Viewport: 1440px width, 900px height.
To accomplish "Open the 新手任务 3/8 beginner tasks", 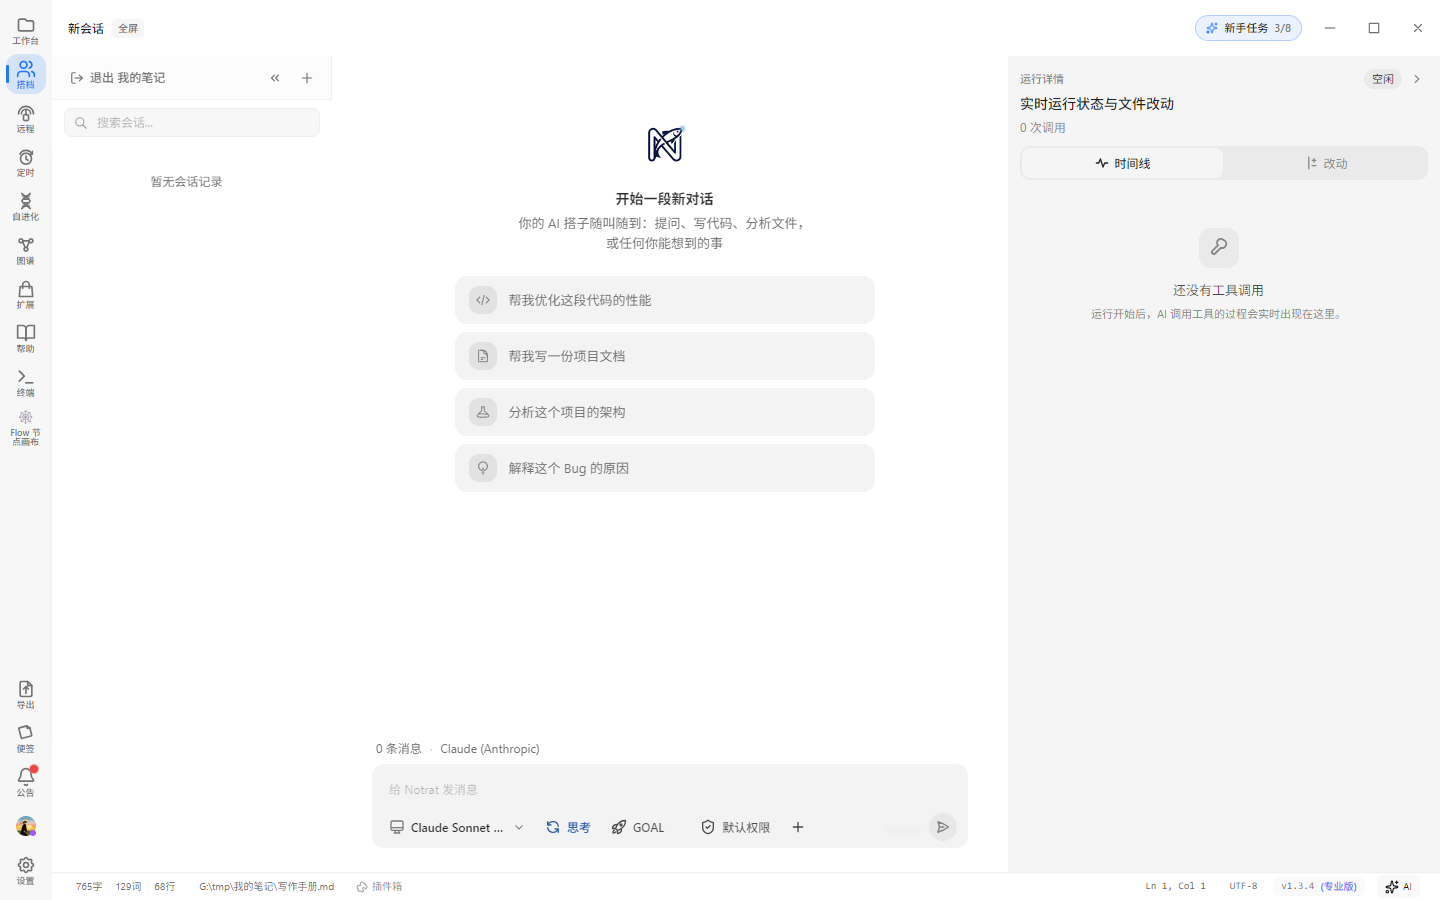I will pyautogui.click(x=1248, y=28).
